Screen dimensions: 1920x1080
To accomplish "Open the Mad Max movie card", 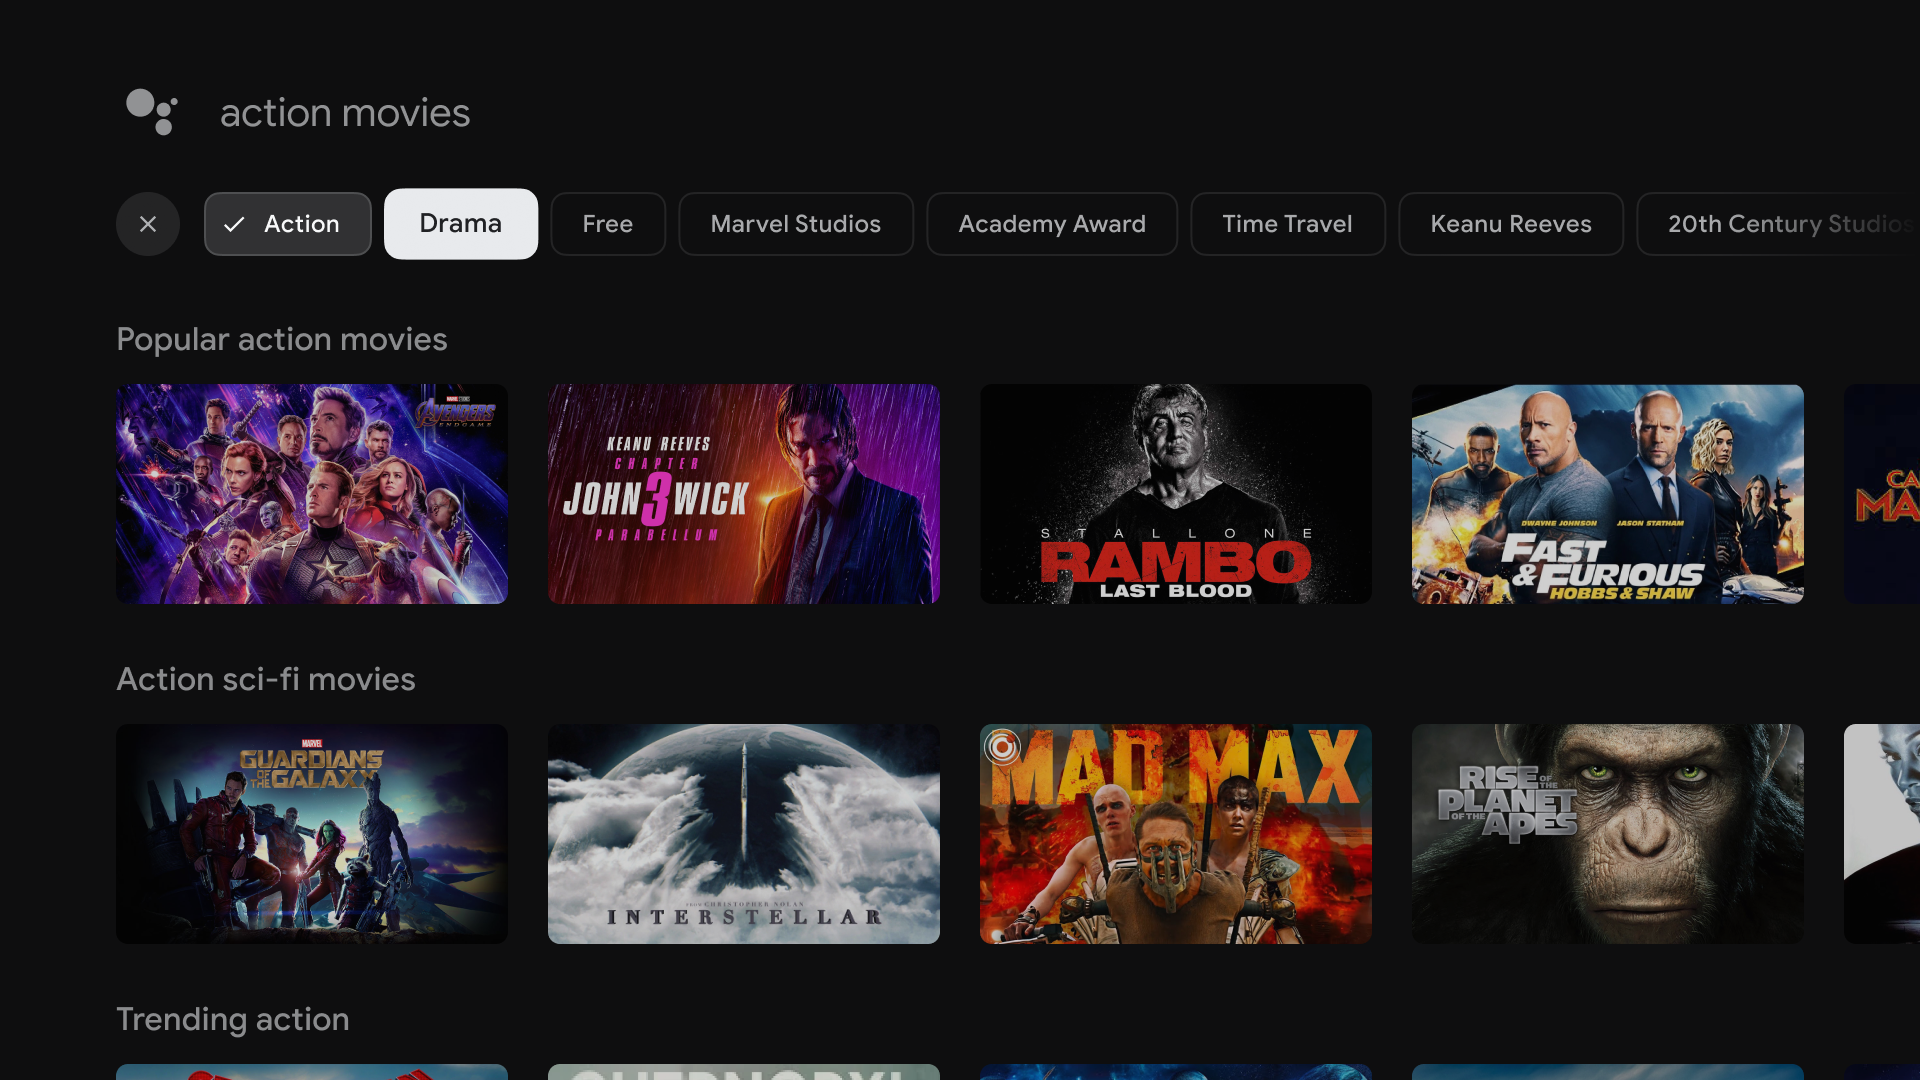I will click(x=1176, y=834).
